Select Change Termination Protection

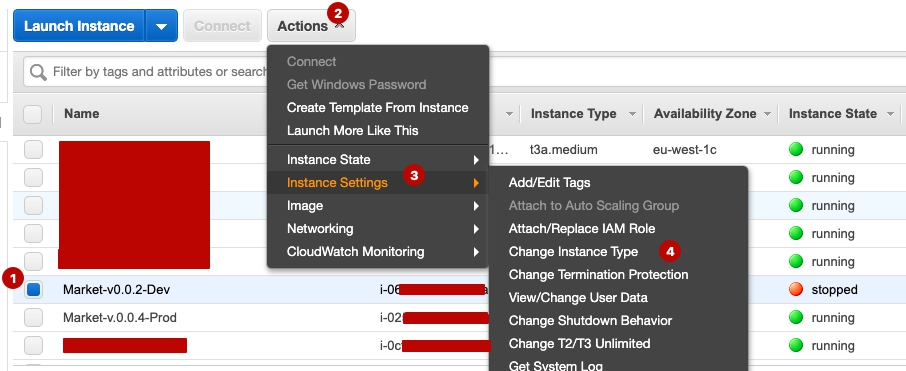pos(598,274)
